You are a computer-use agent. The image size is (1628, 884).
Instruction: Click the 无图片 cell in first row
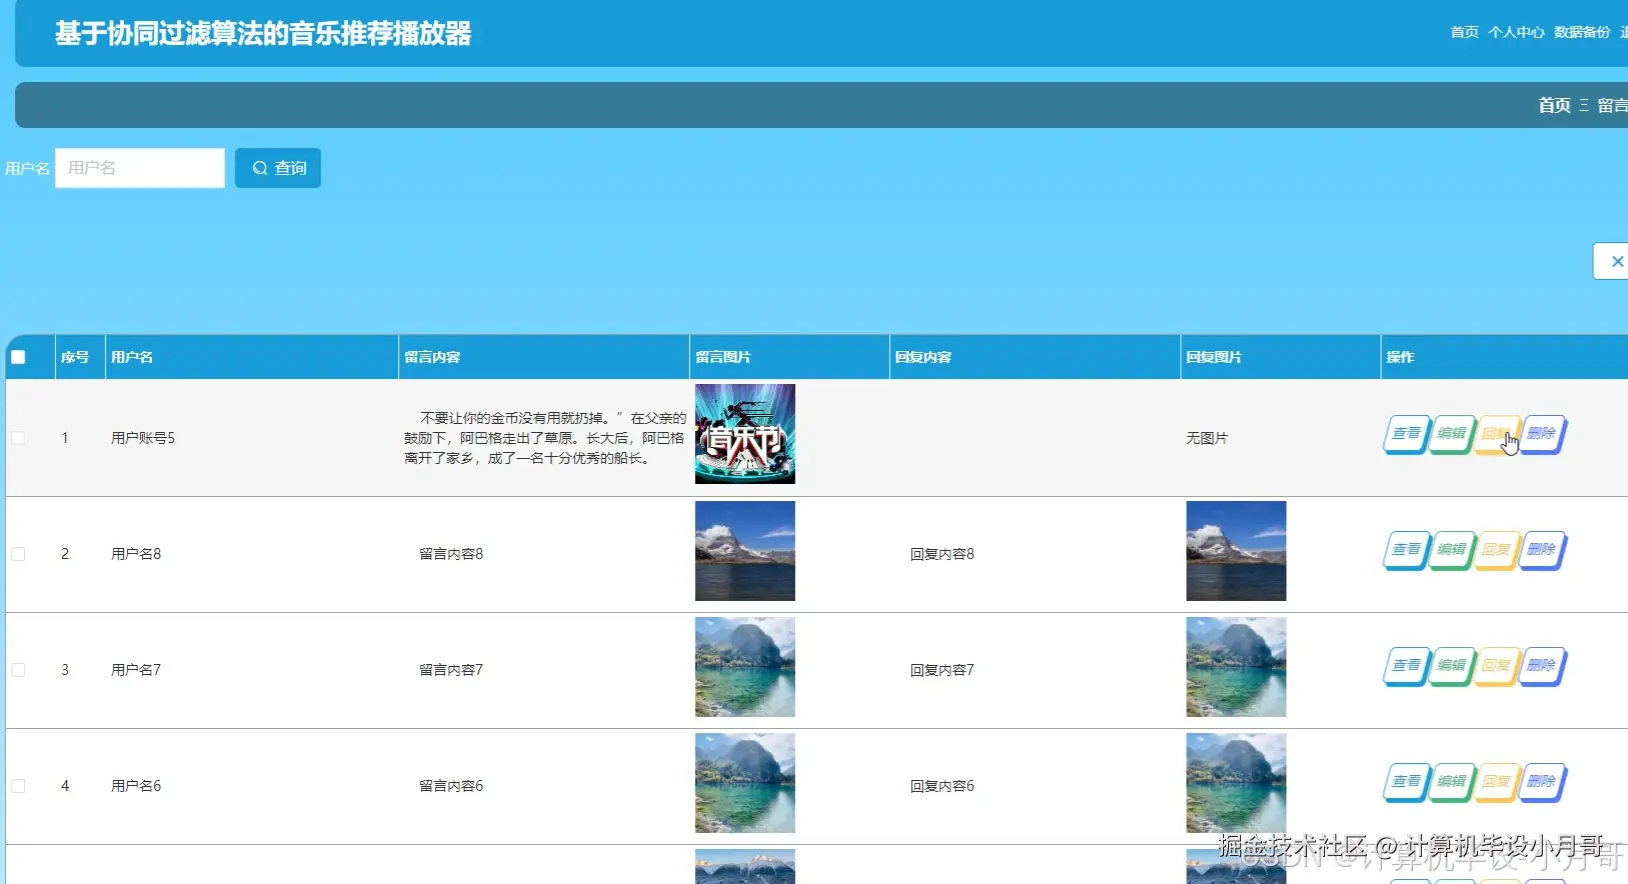pos(1207,438)
